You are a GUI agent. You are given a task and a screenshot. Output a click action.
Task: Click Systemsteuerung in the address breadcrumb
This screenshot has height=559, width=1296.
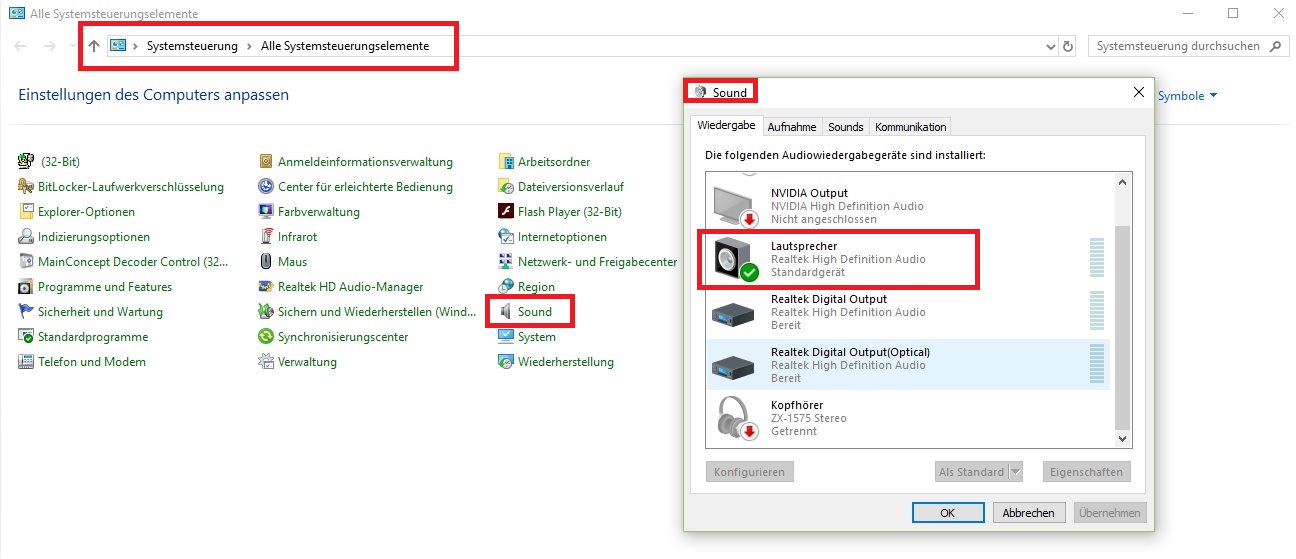192,46
